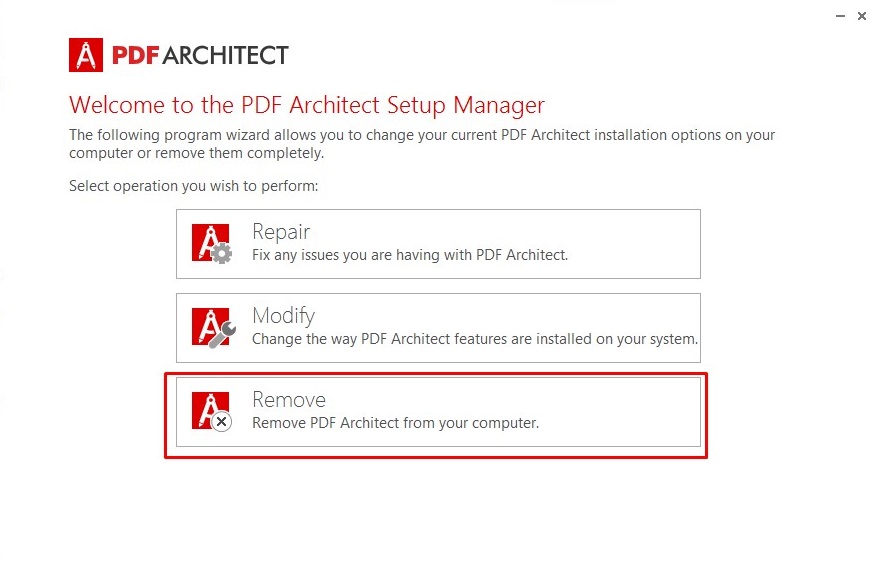Click the "Modify" heading text
This screenshot has height=577, width=879.
click(283, 316)
